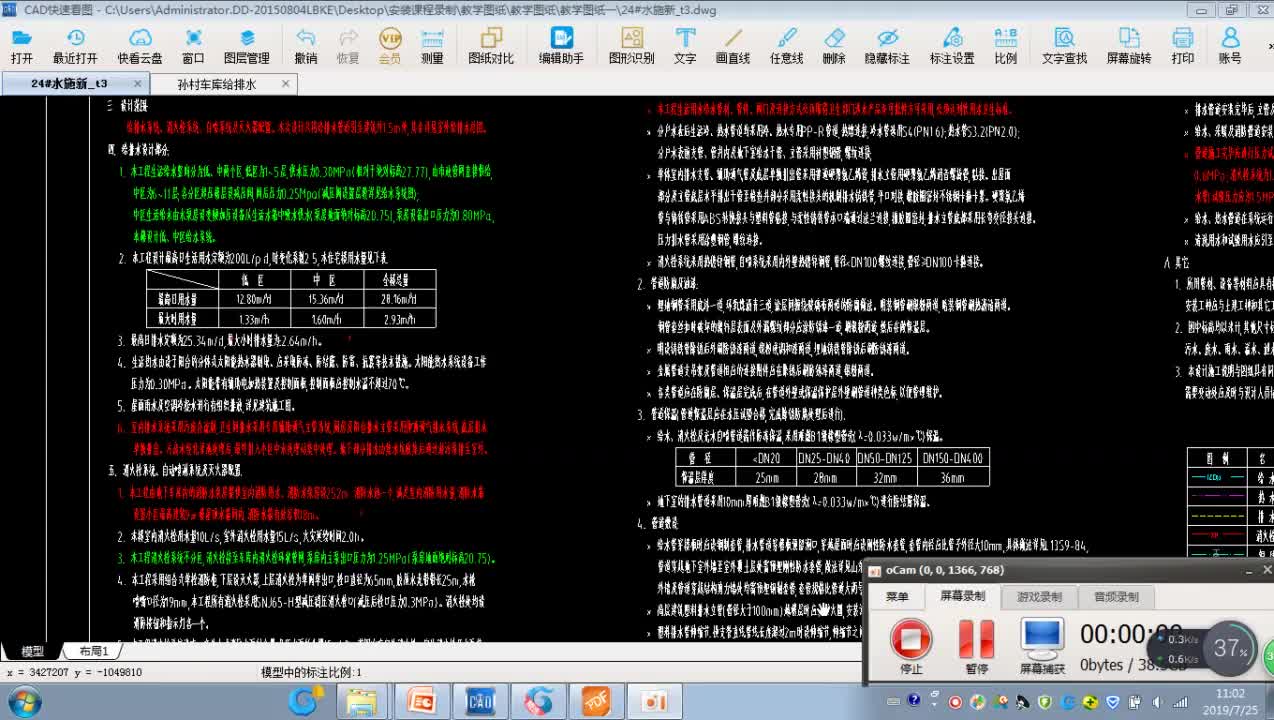Switch to oCam 屏幕录制 tab

pyautogui.click(x=962, y=597)
